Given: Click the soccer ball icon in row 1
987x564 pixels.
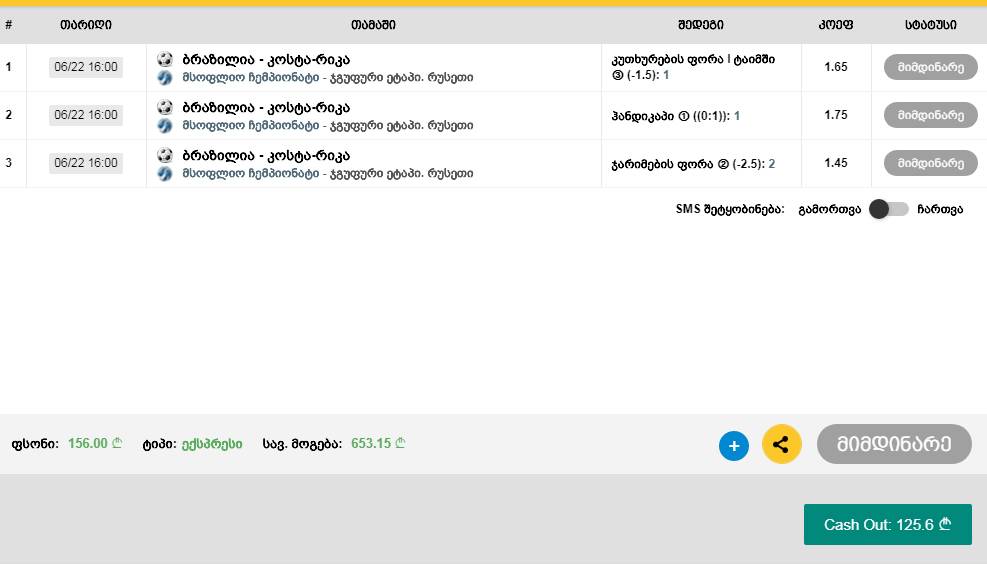Looking at the screenshot, I should 165,59.
